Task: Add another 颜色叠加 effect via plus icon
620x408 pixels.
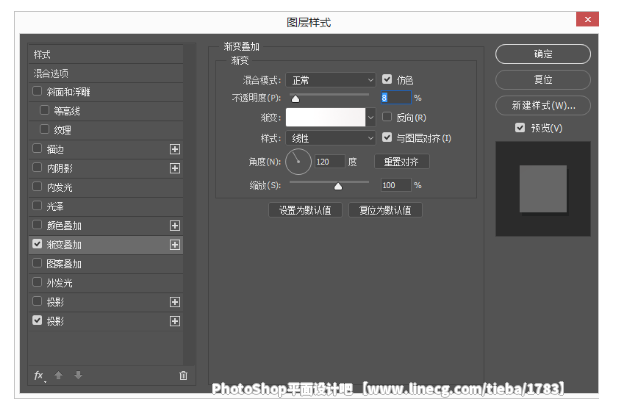Action: [175, 226]
